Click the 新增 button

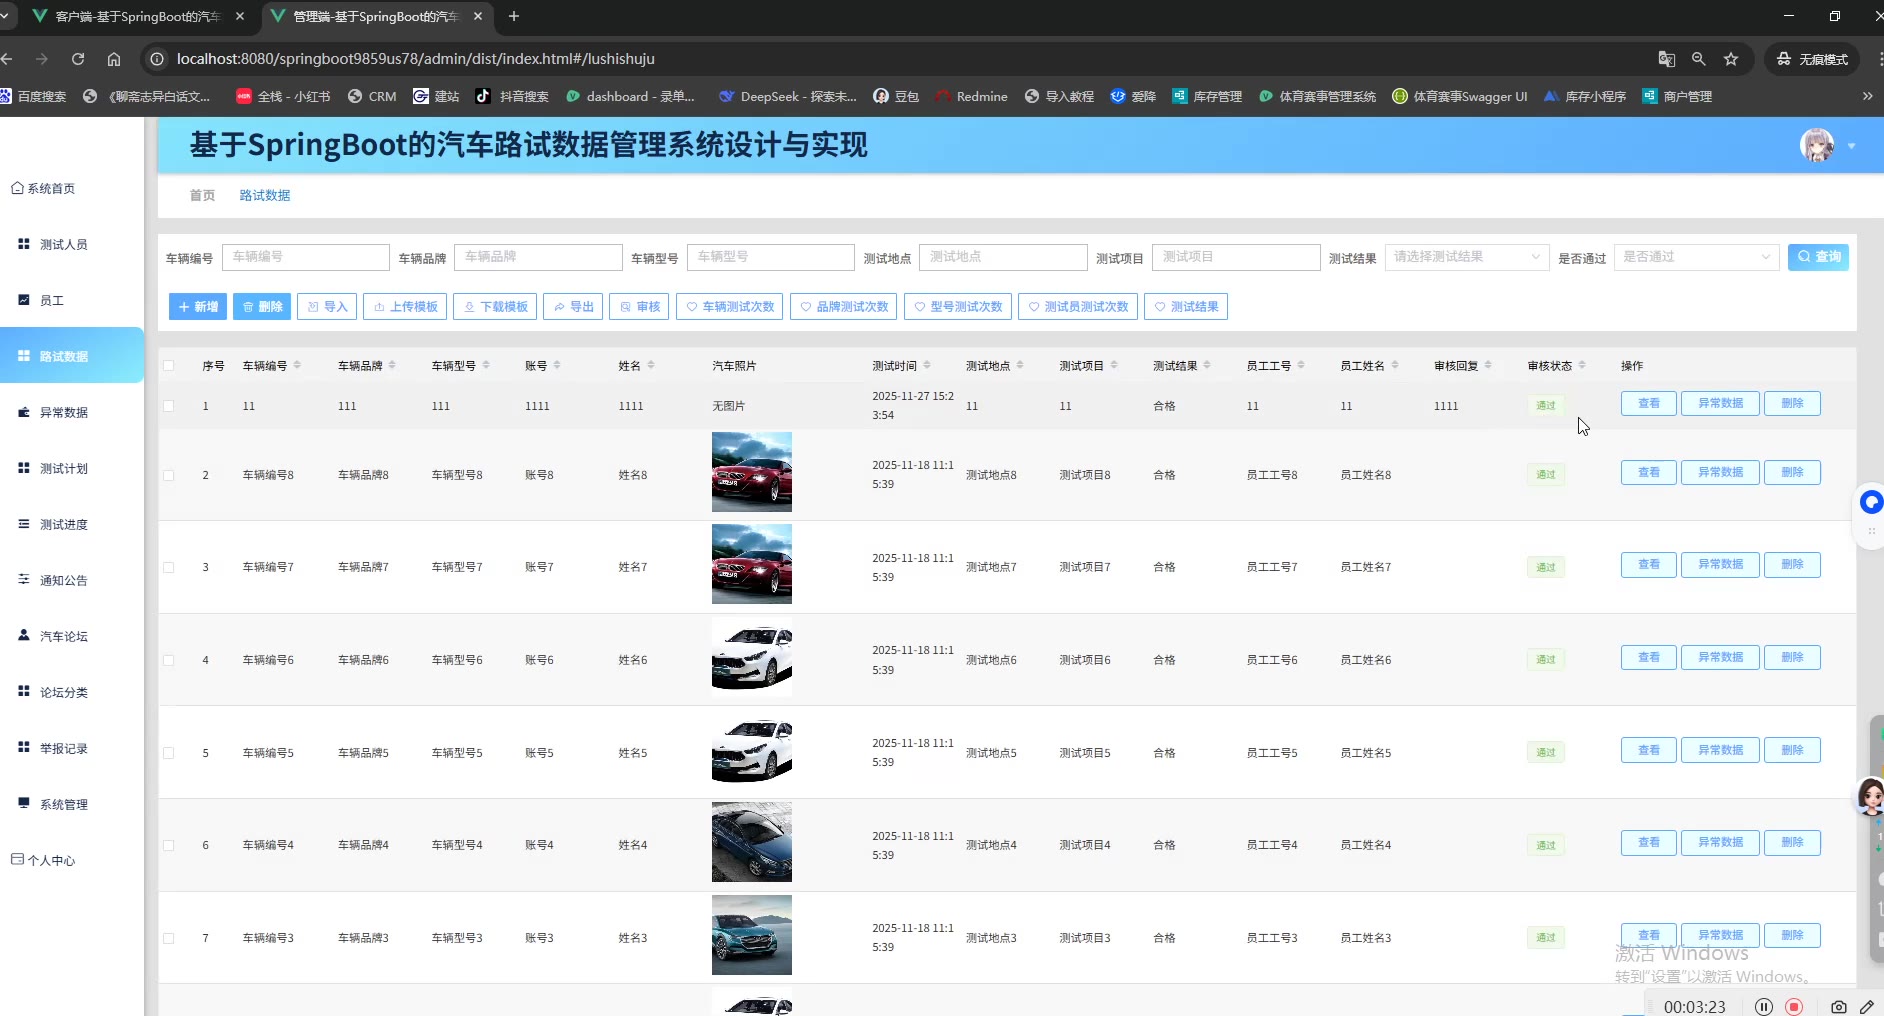coord(198,307)
